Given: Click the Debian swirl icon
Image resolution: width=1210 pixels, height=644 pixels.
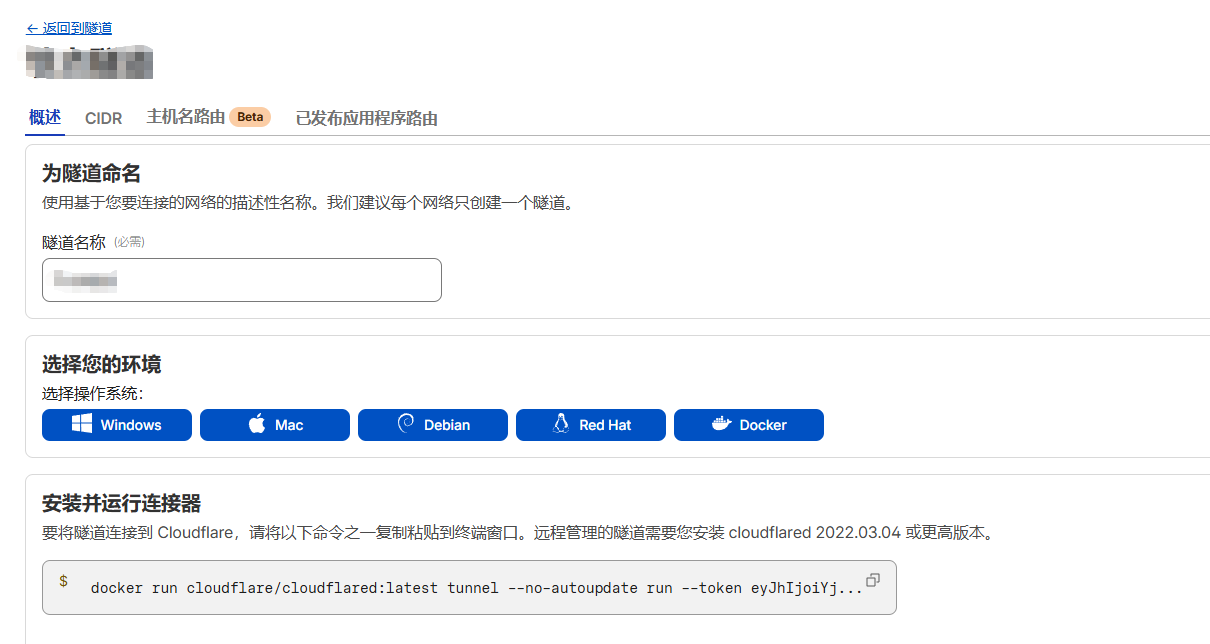Looking at the screenshot, I should (x=406, y=424).
